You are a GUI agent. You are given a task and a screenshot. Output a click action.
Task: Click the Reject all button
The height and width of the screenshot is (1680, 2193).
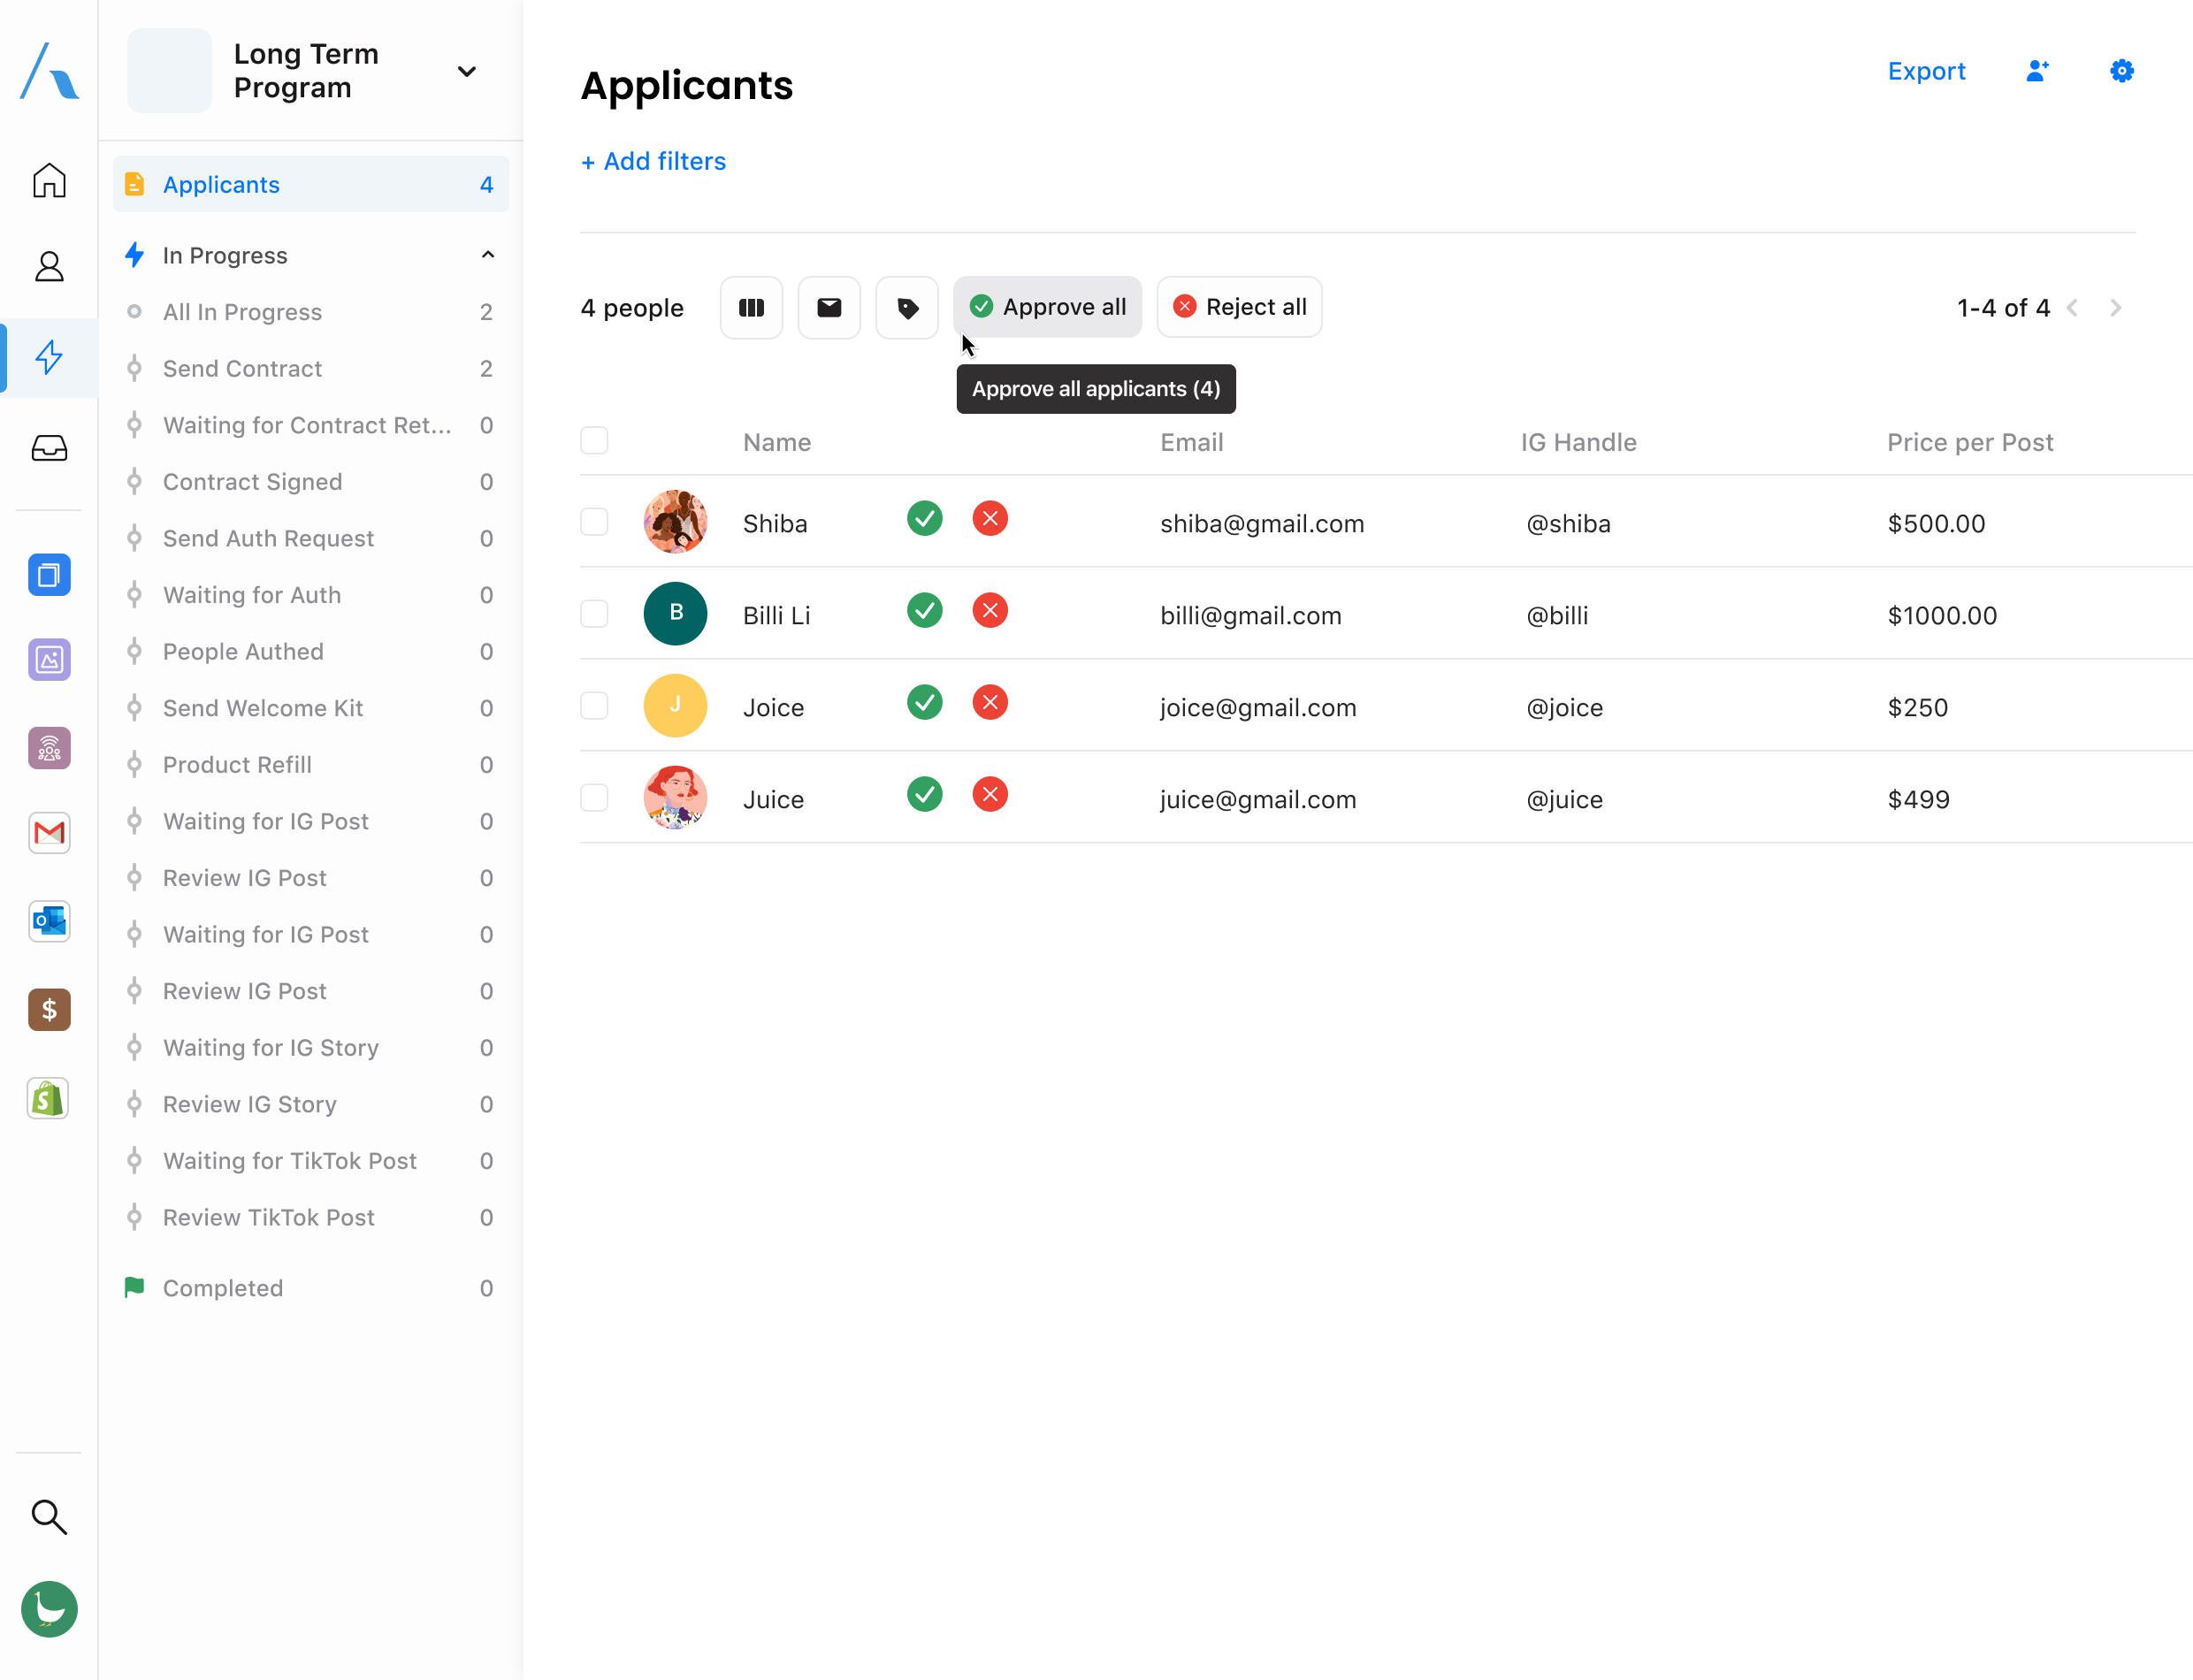pyautogui.click(x=1239, y=307)
